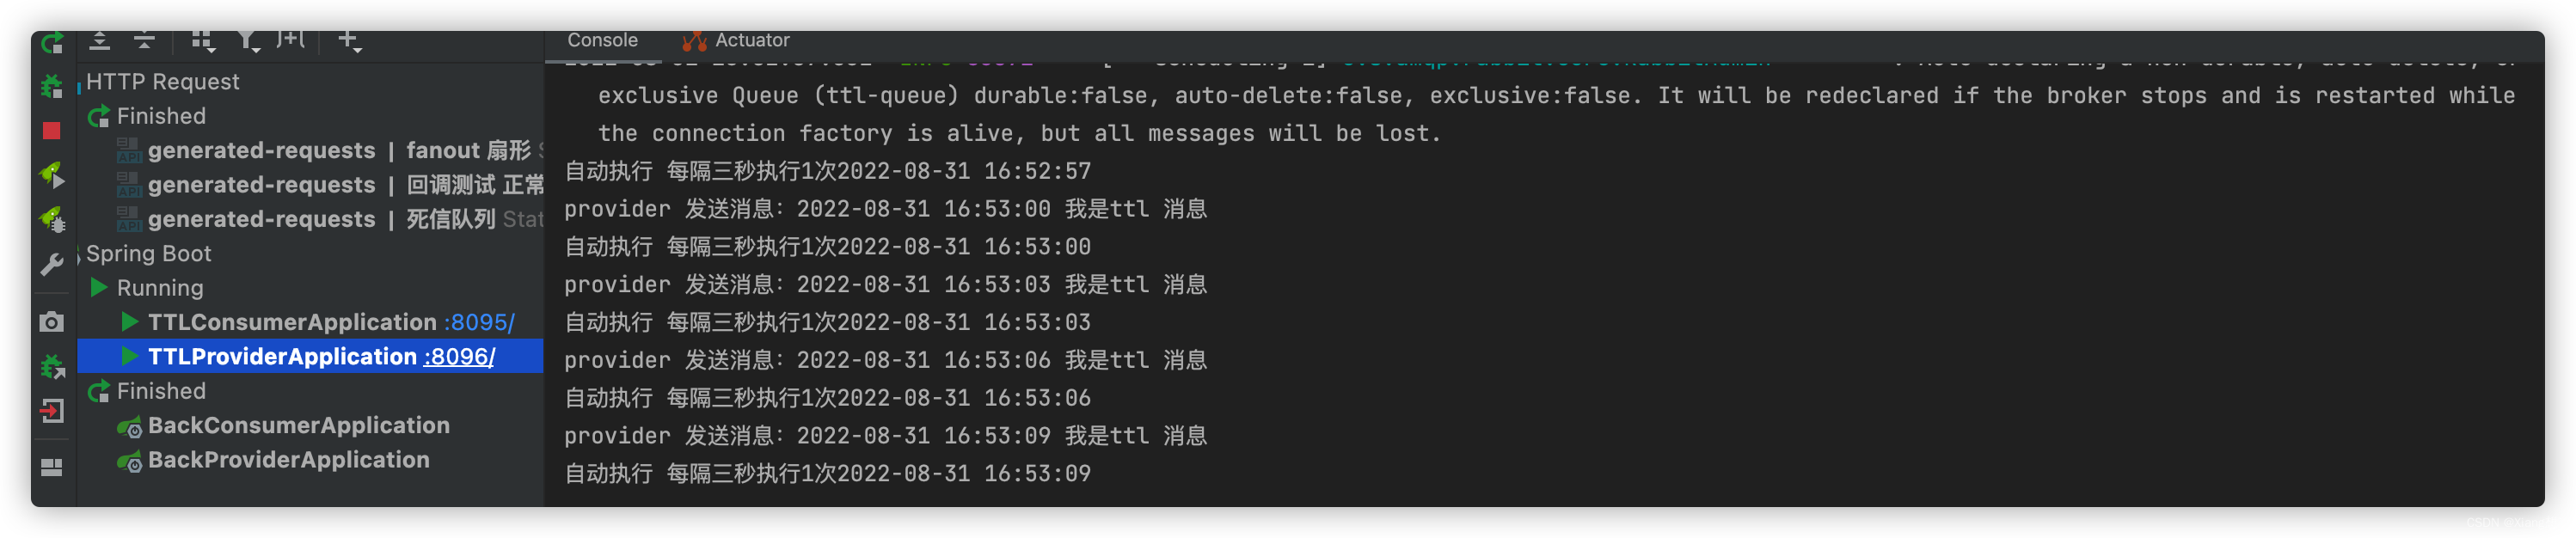Screen dimensions: 2576x538
Task: Toggle the layout options icon at bottom sidebar
Action: [51, 466]
